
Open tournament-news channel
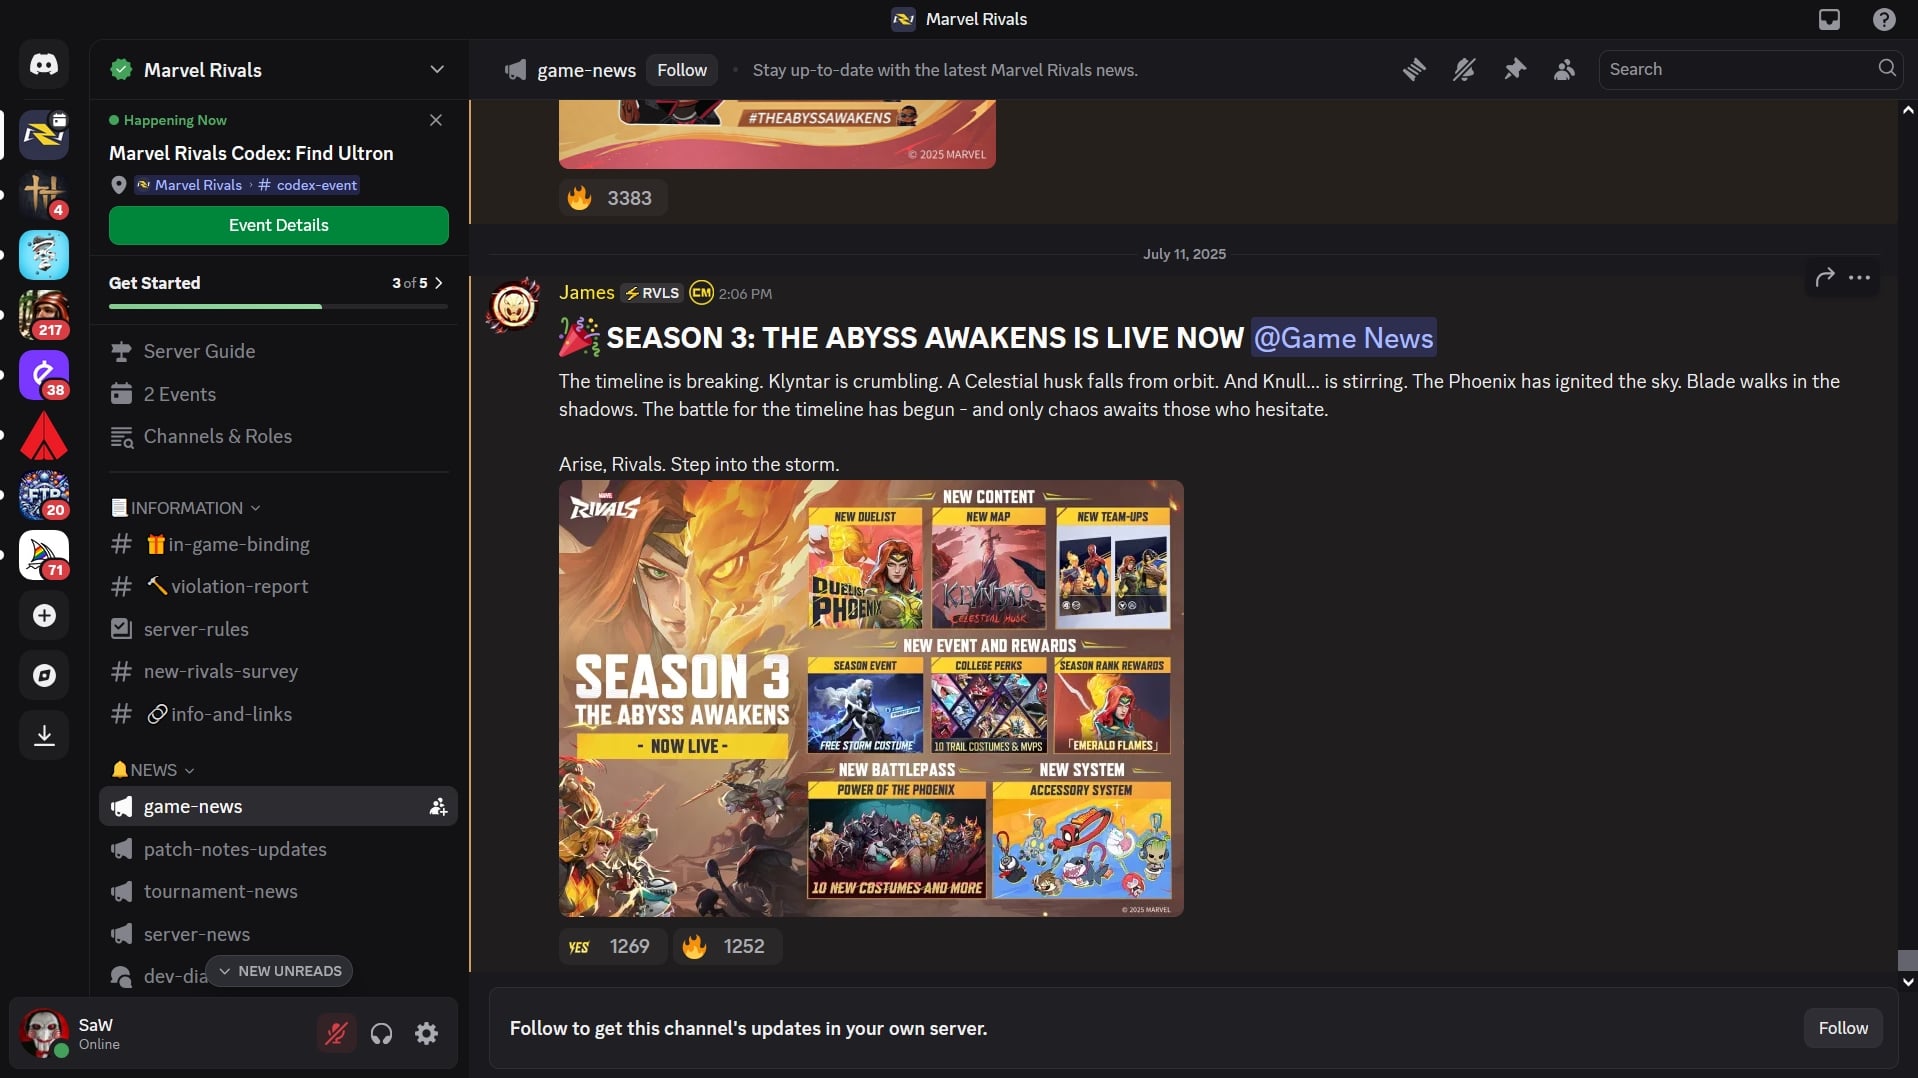coord(279,891)
